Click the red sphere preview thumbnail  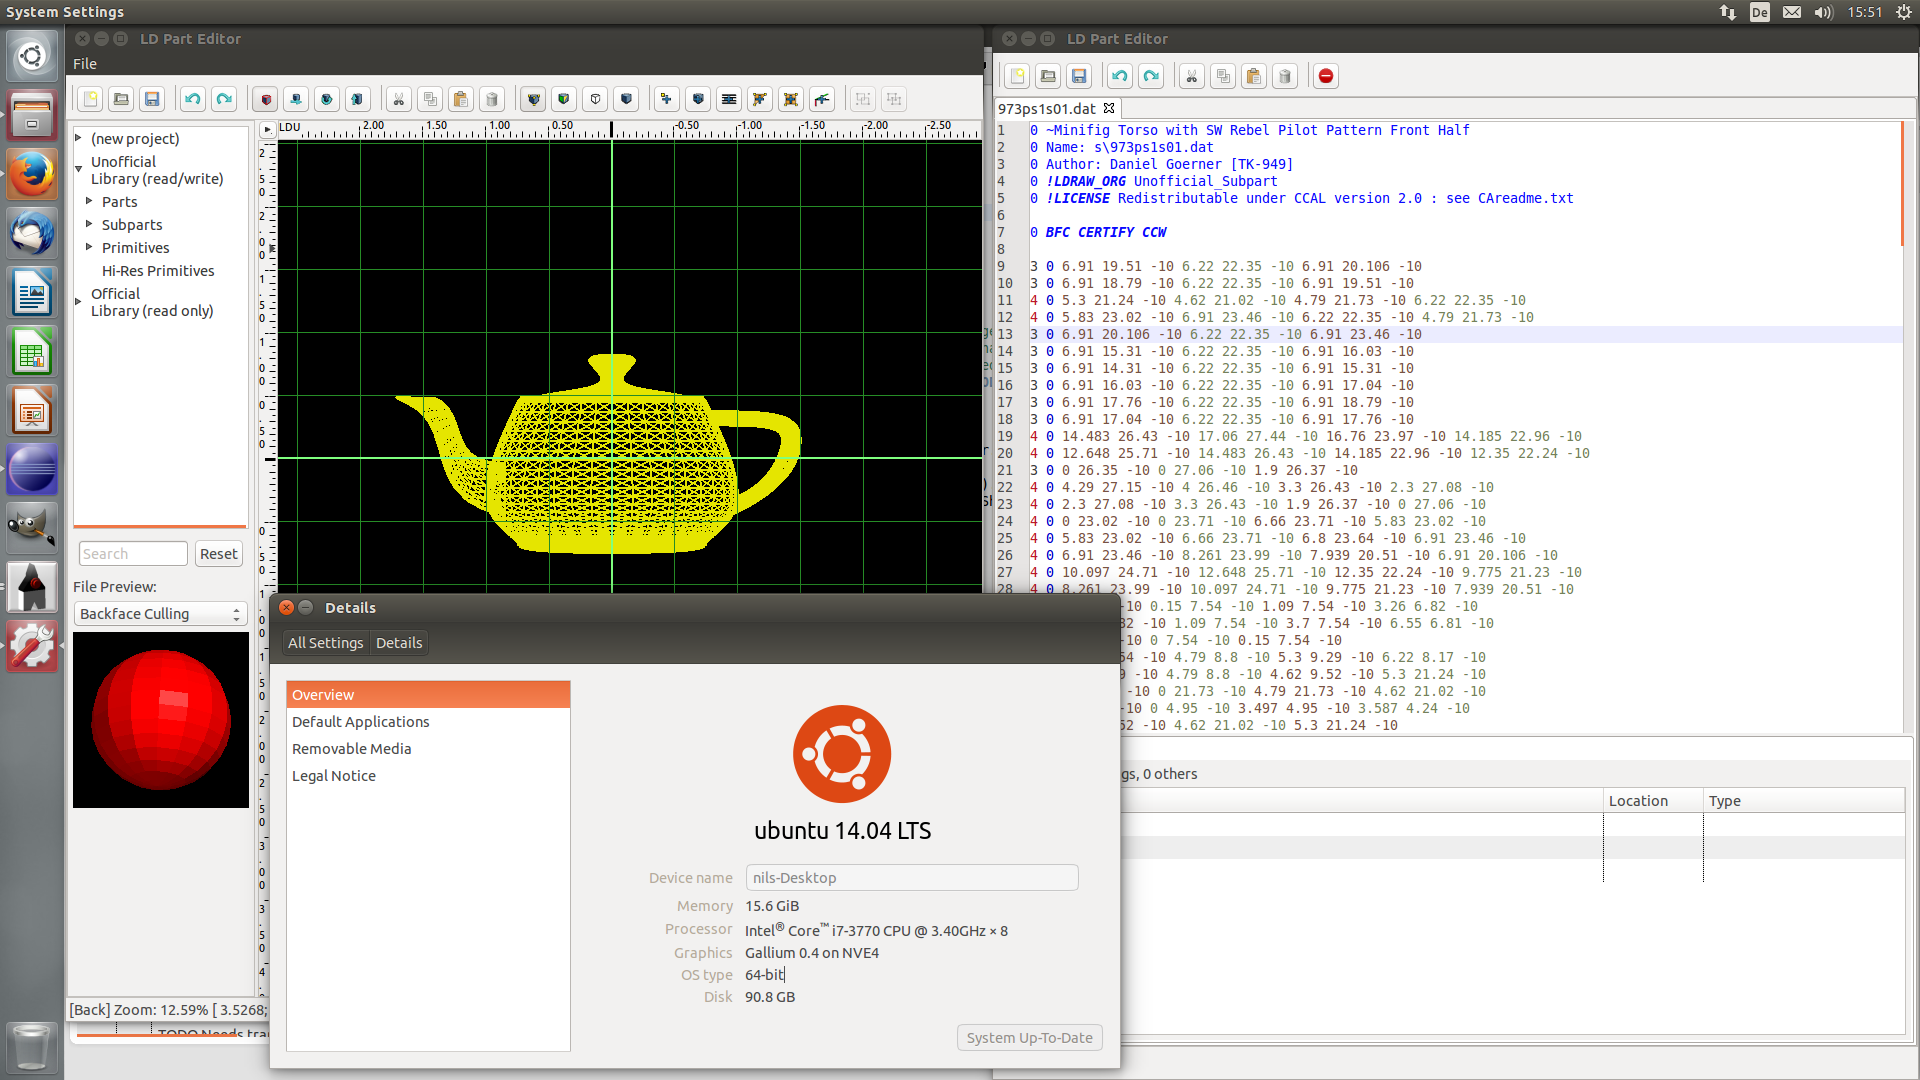pyautogui.click(x=160, y=719)
